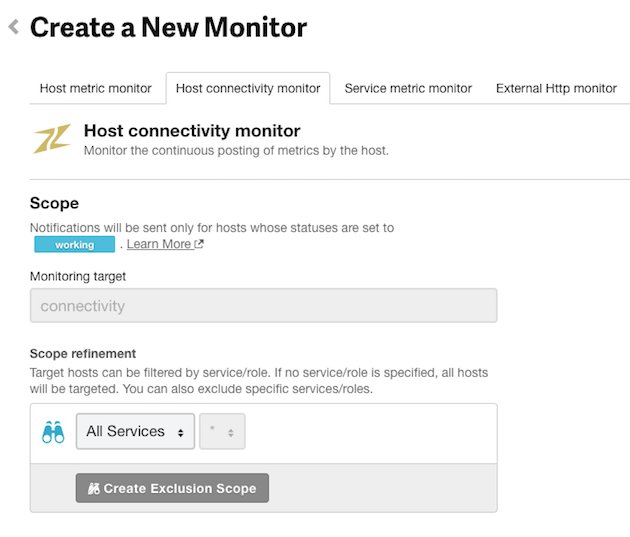Click the Scope section heading

point(54,203)
